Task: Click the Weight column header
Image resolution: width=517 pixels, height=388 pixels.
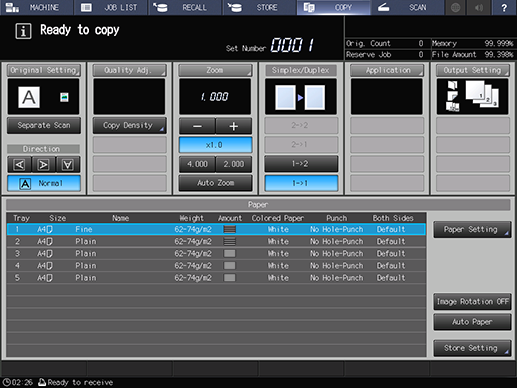Action: tap(191, 218)
